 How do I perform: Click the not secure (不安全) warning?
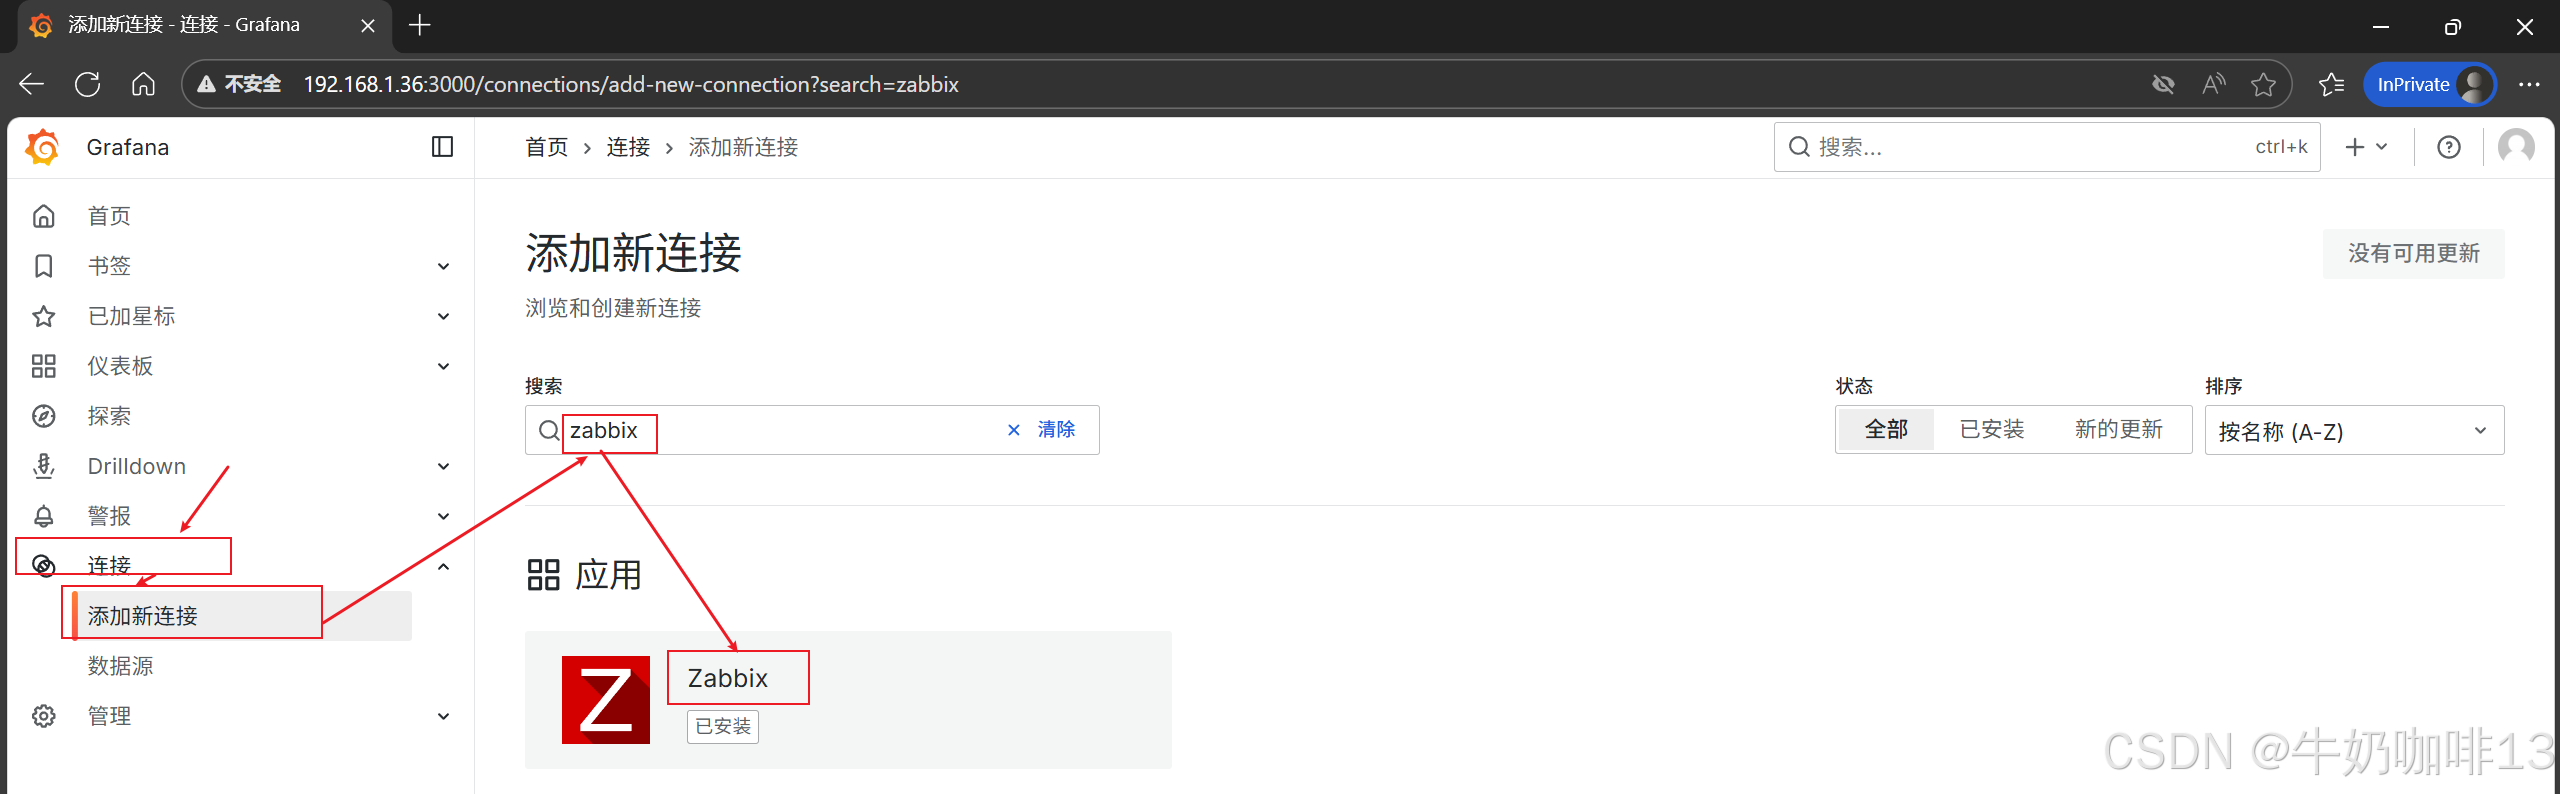pyautogui.click(x=240, y=84)
